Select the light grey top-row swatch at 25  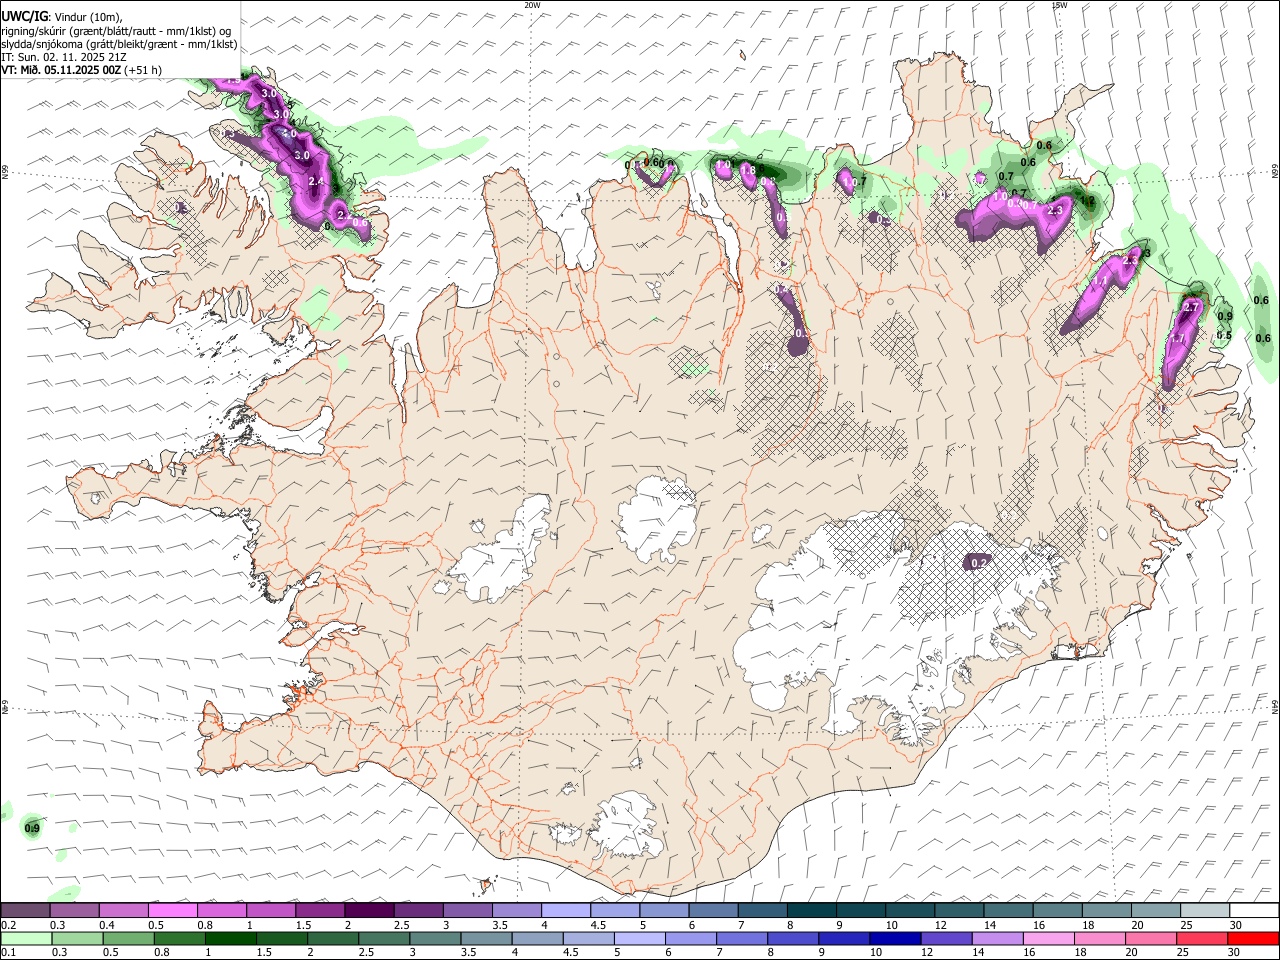(x=1205, y=911)
